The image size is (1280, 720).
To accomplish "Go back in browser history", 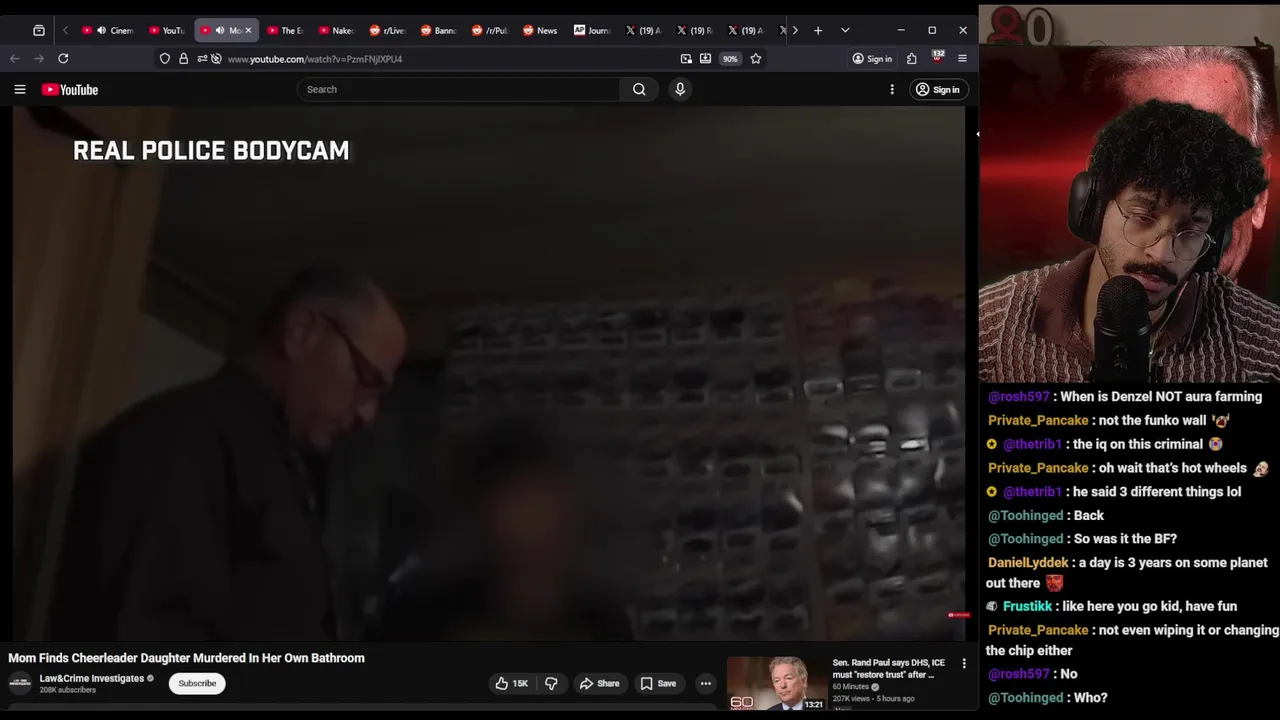I will point(15,59).
